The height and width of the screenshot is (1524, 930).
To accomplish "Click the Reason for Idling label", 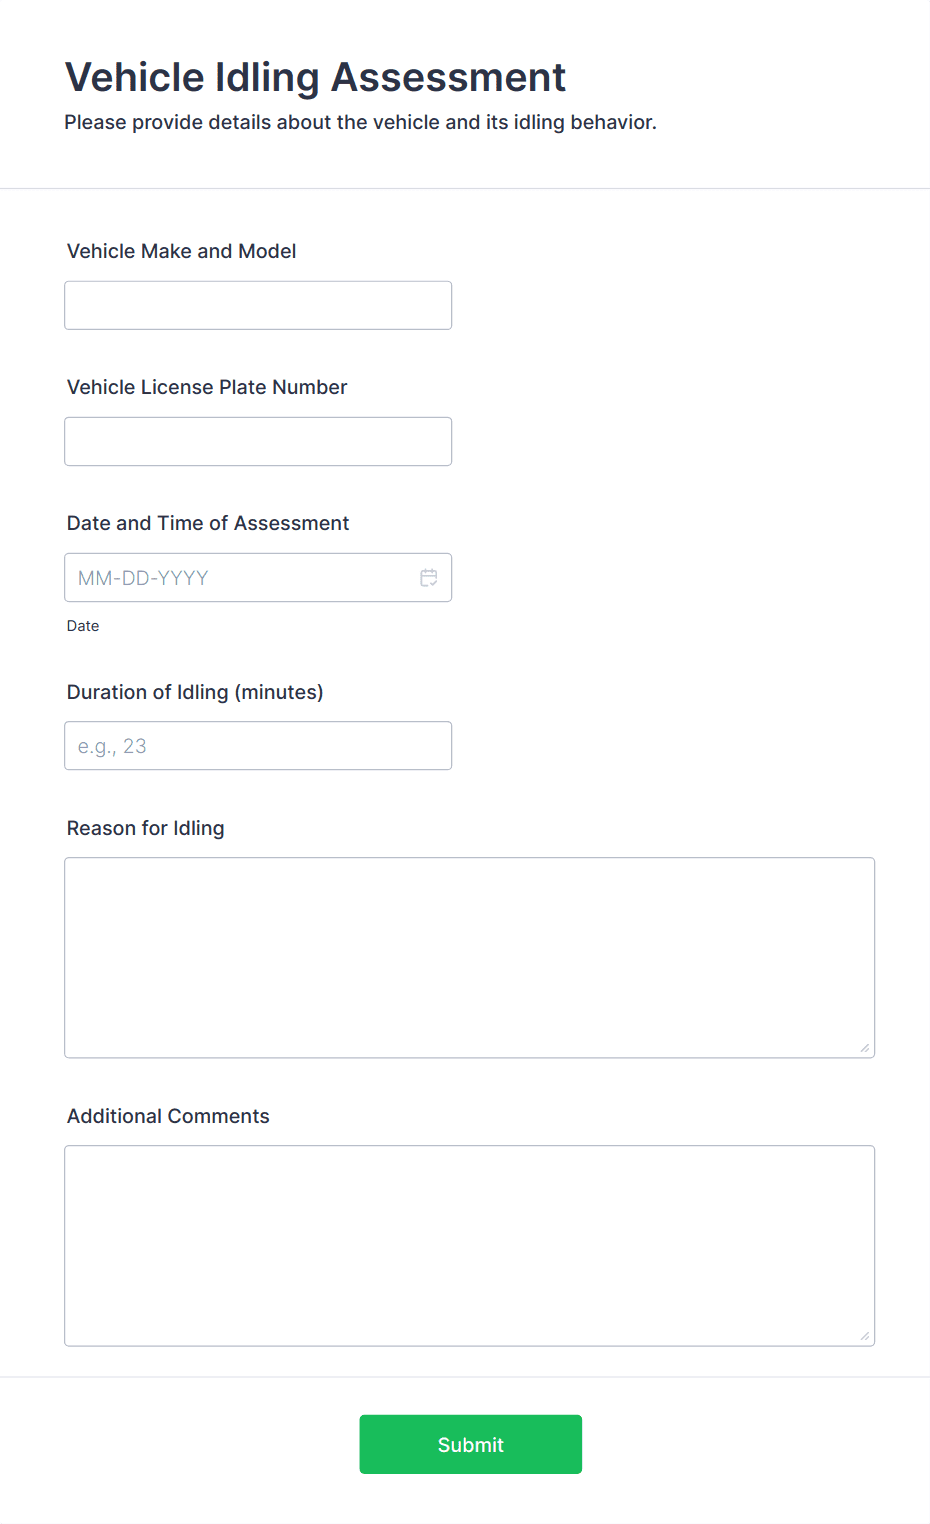I will coord(146,828).
